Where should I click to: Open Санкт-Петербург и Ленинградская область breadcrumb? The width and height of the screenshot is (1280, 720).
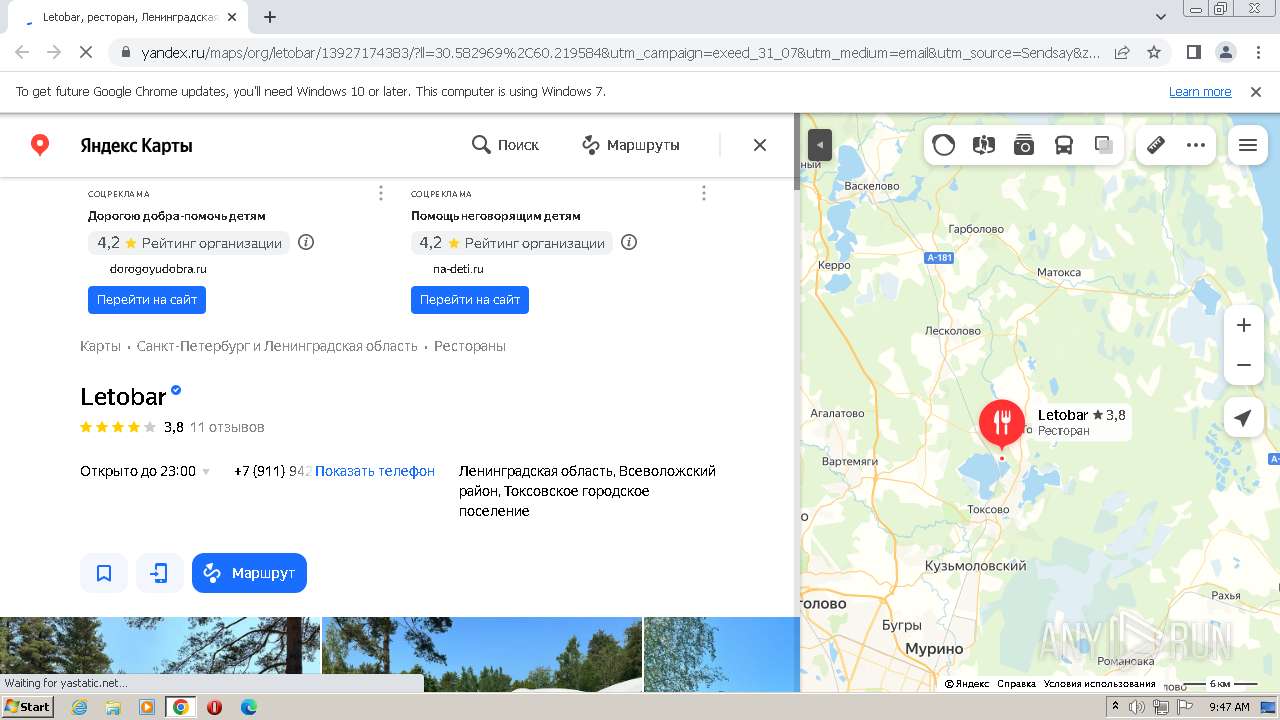[x=277, y=346]
